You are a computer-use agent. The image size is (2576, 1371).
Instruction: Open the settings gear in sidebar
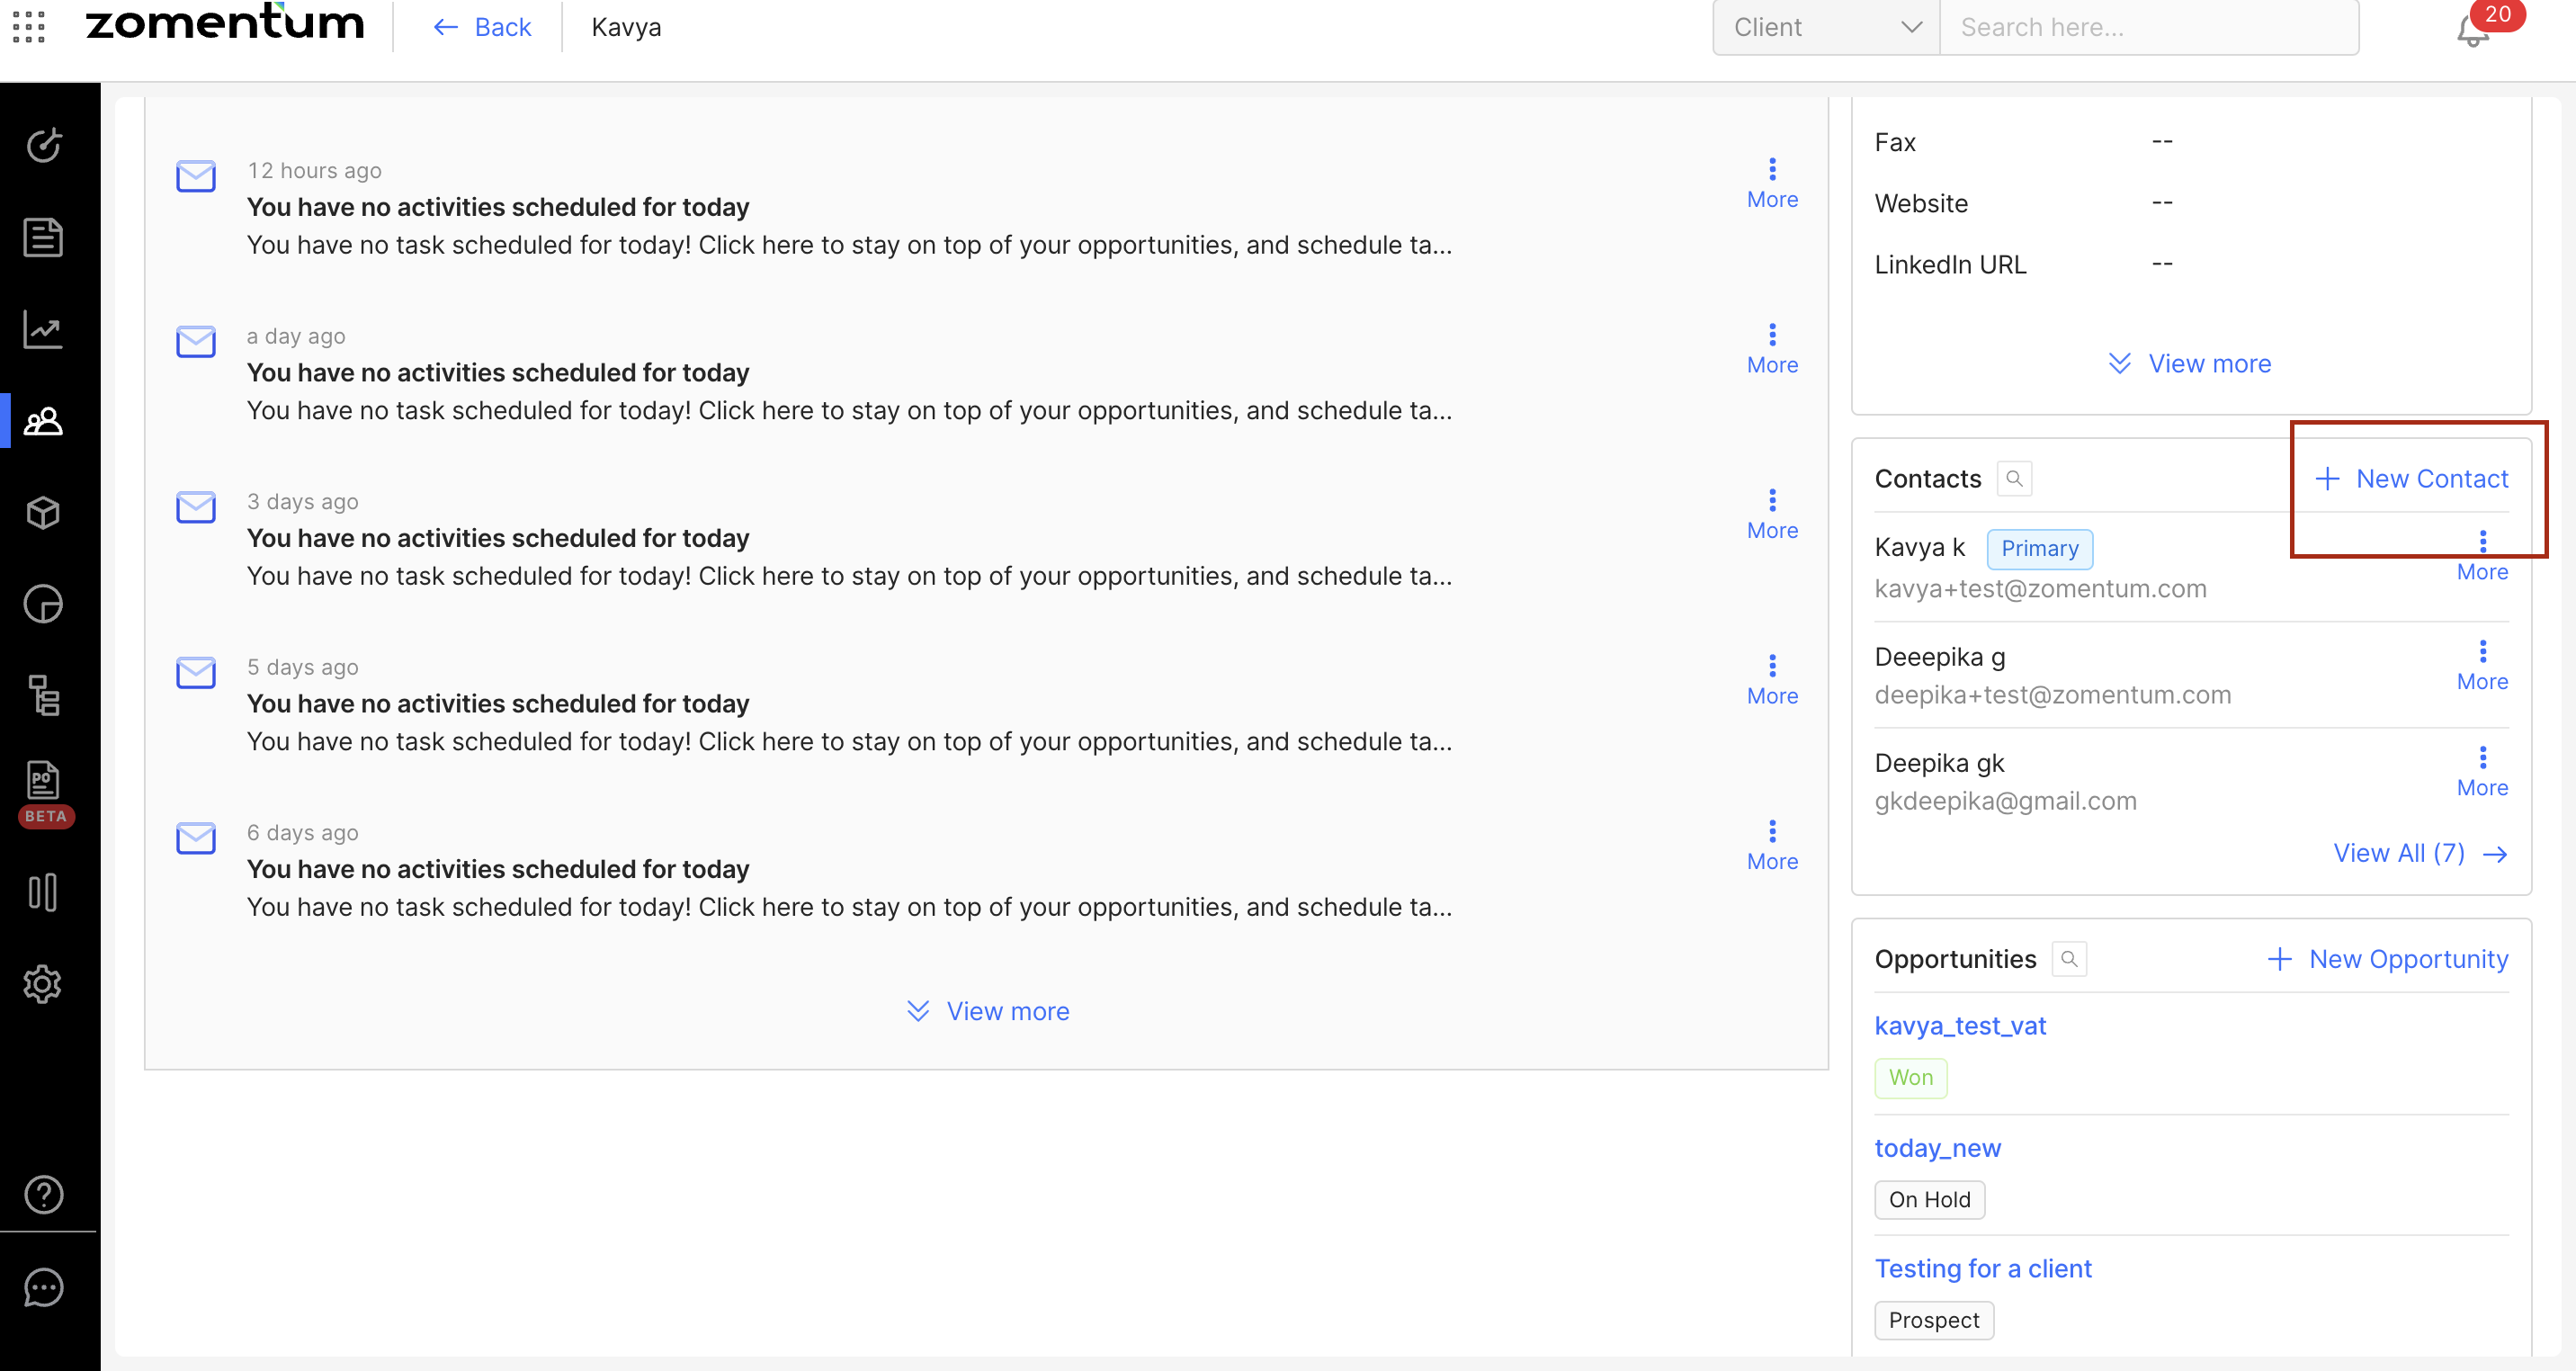pos(43,984)
